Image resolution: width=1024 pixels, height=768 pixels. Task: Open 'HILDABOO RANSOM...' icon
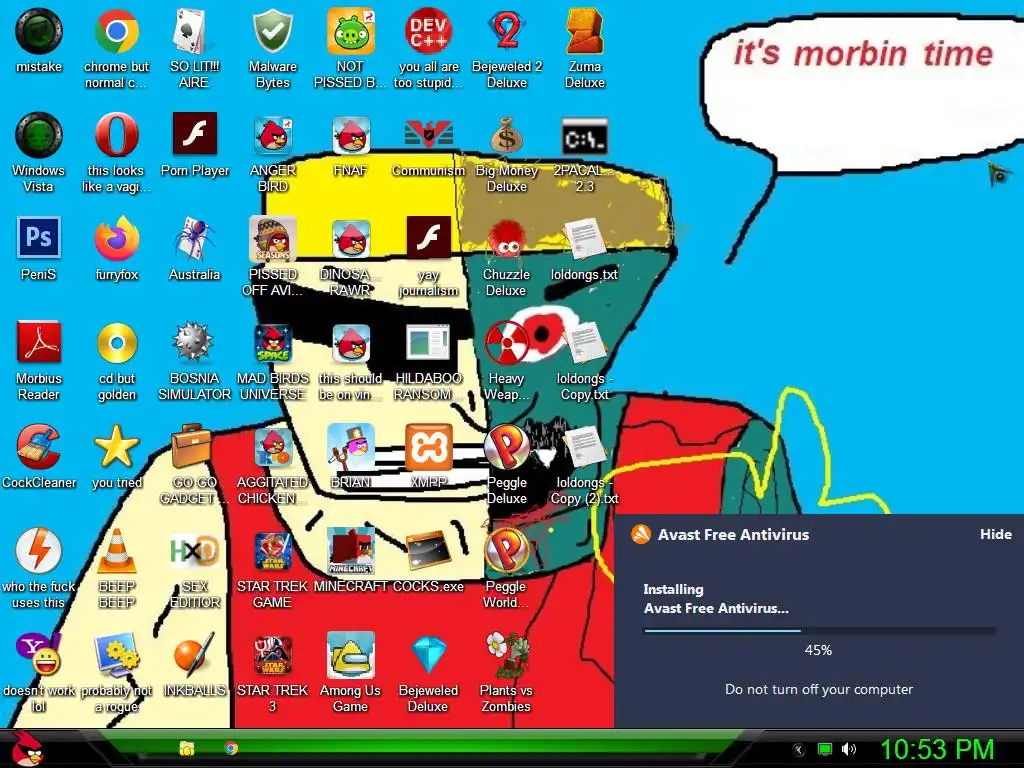pos(428,343)
